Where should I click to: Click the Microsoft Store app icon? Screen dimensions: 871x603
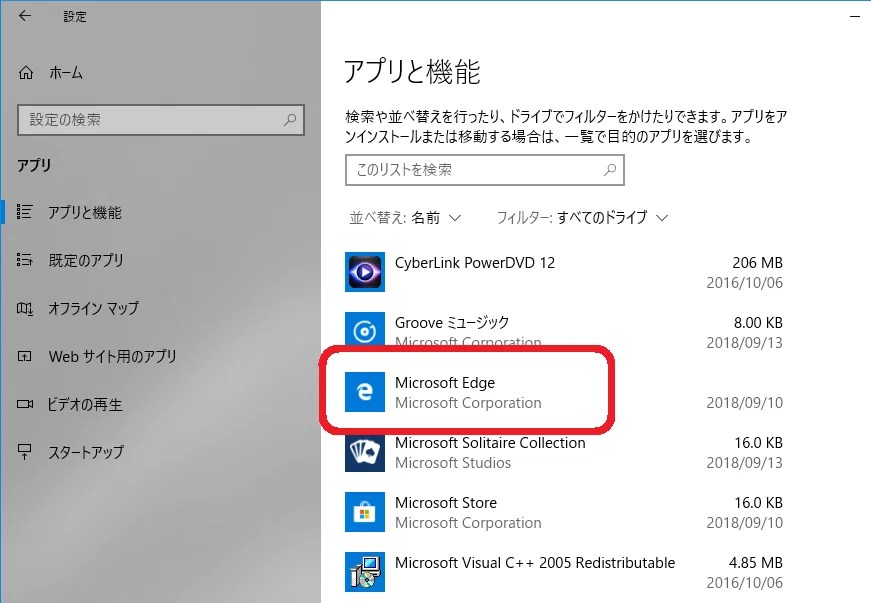tap(364, 512)
